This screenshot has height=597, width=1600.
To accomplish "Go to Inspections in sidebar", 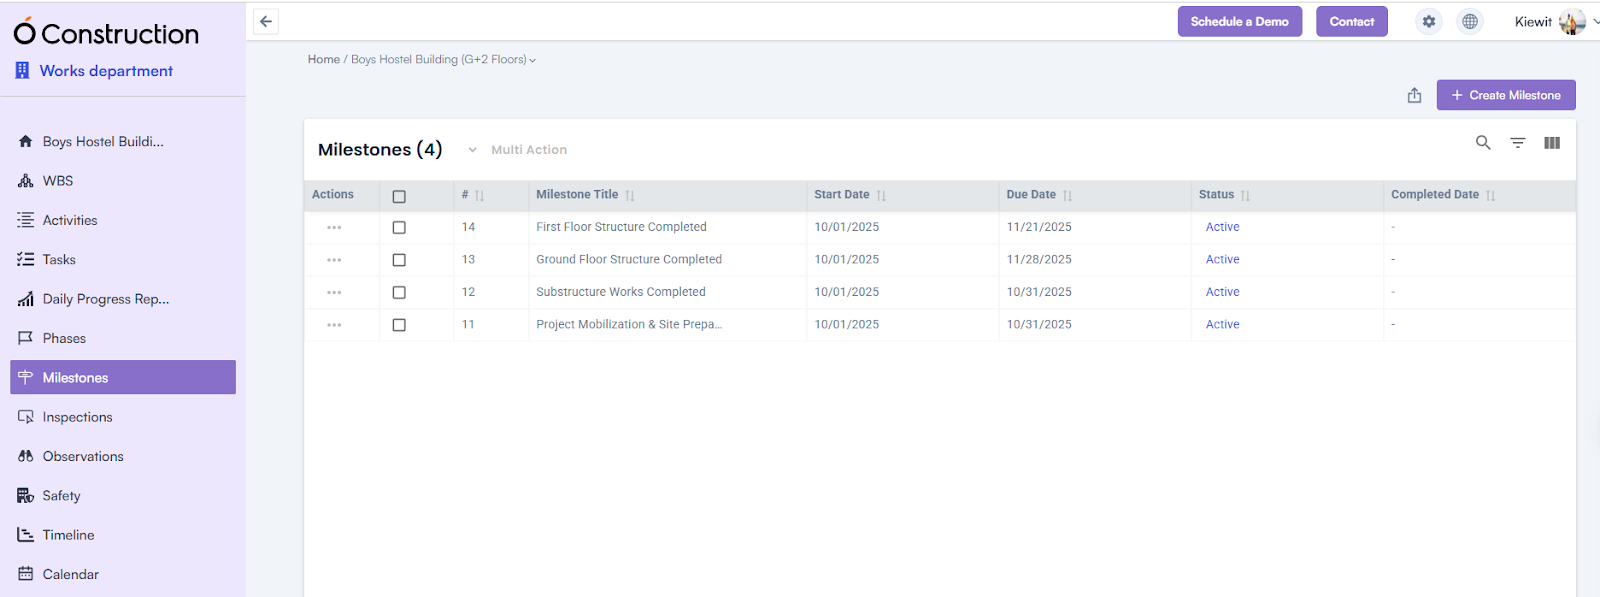I will point(77,417).
